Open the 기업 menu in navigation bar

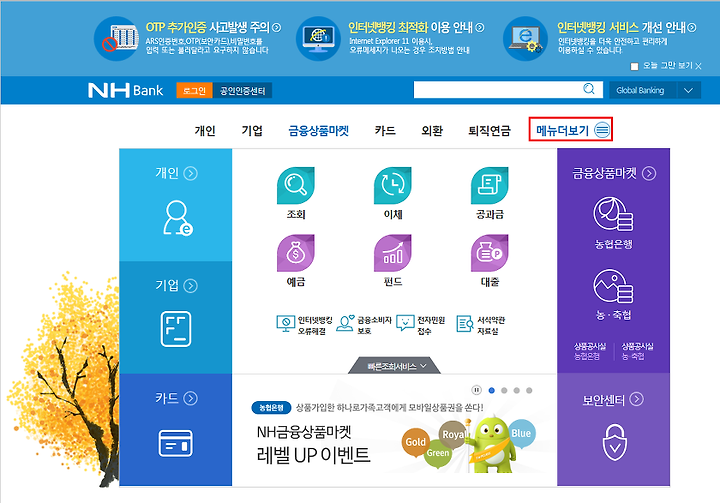tap(252, 131)
